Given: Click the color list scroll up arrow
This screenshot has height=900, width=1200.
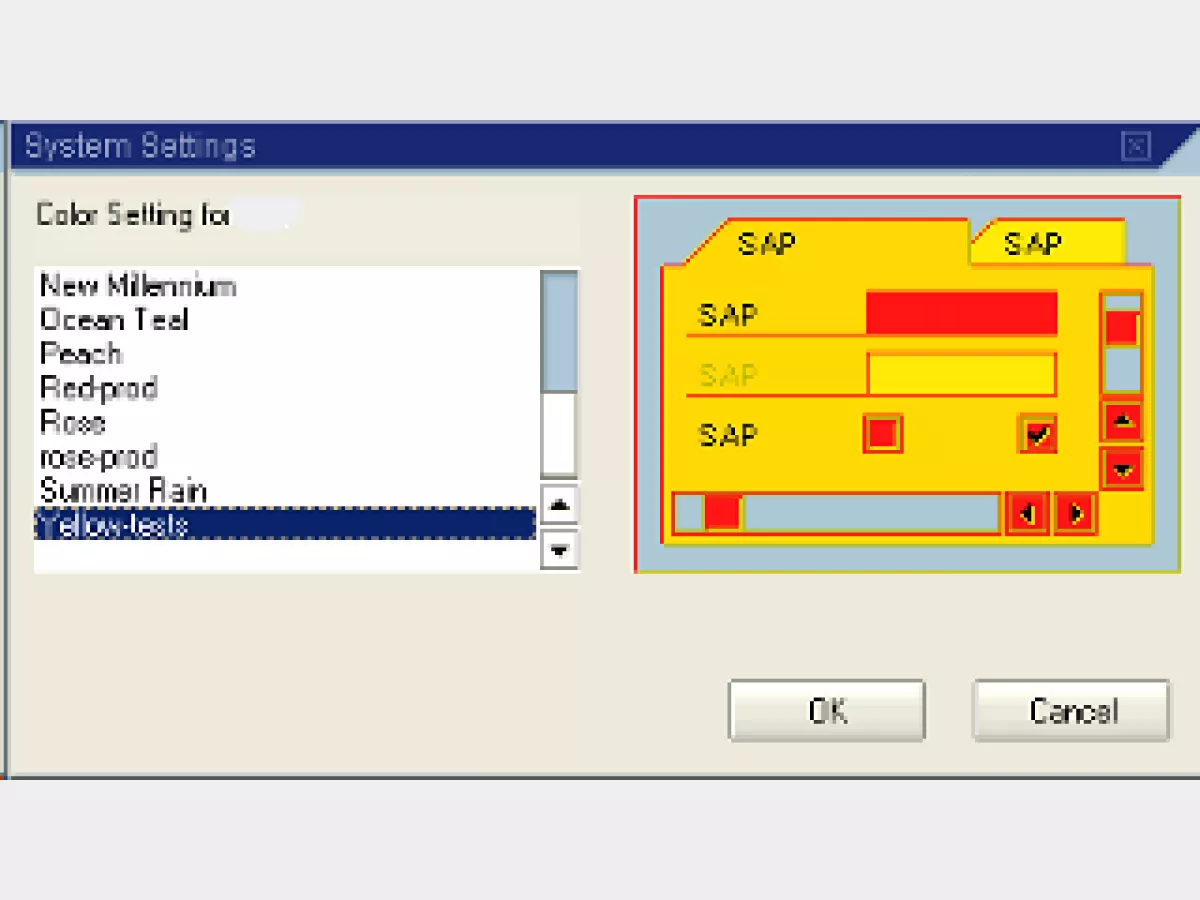Looking at the screenshot, I should tap(560, 505).
